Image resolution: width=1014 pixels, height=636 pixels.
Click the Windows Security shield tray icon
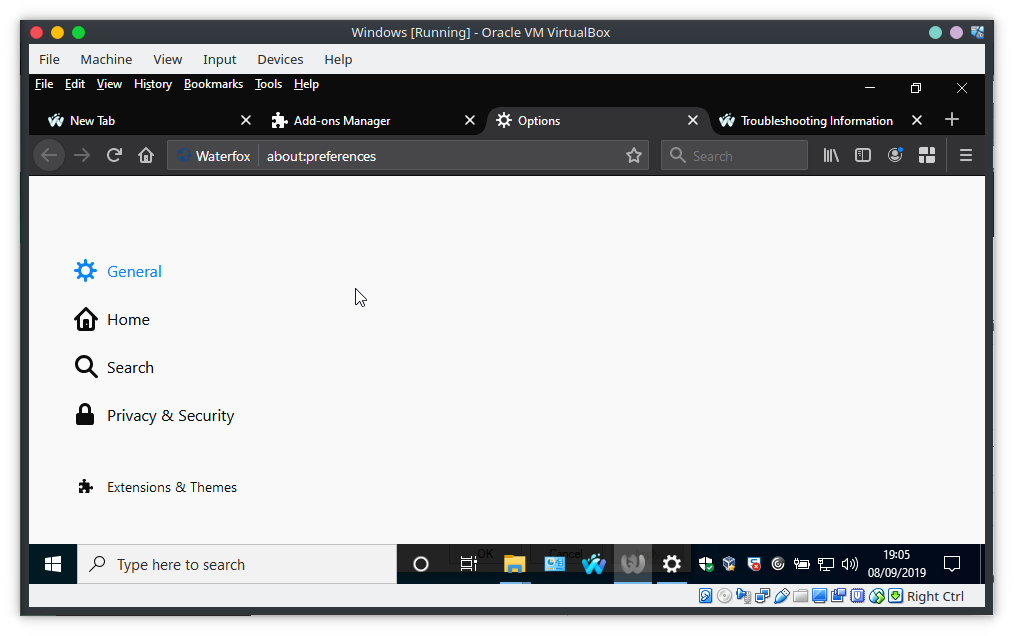point(706,564)
